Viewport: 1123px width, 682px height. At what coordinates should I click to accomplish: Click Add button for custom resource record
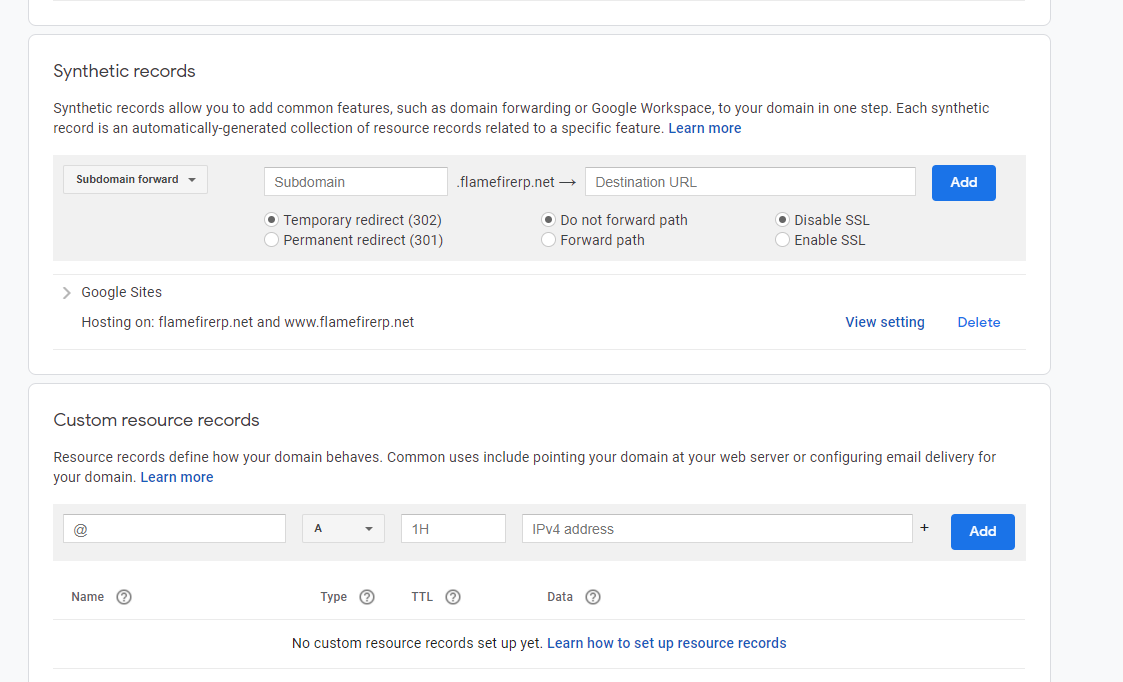(982, 532)
